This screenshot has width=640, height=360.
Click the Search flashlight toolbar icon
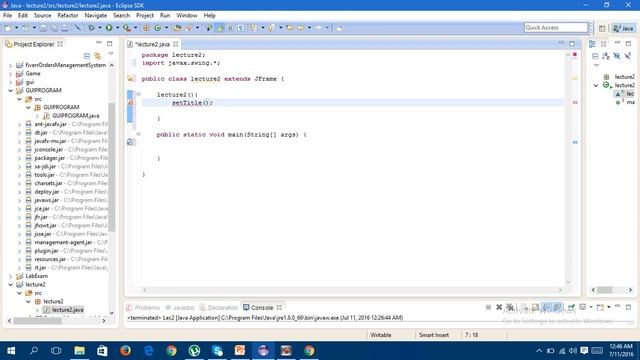coord(189,28)
